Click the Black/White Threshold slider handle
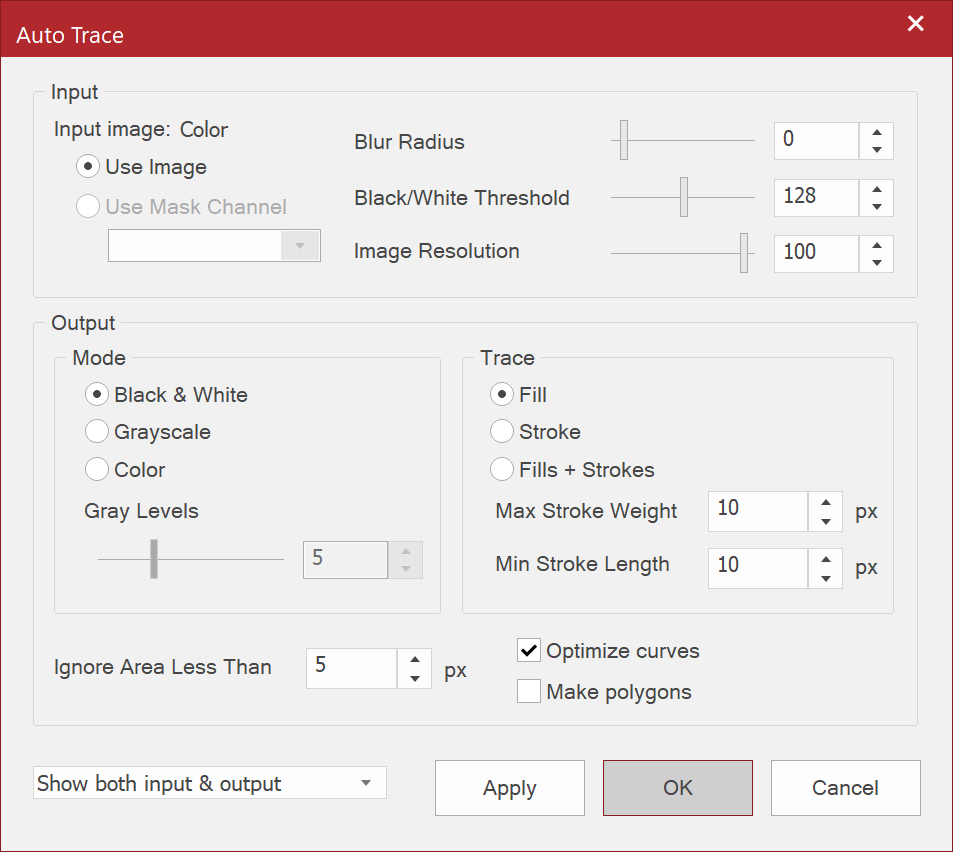The width and height of the screenshot is (953, 852). pos(684,197)
